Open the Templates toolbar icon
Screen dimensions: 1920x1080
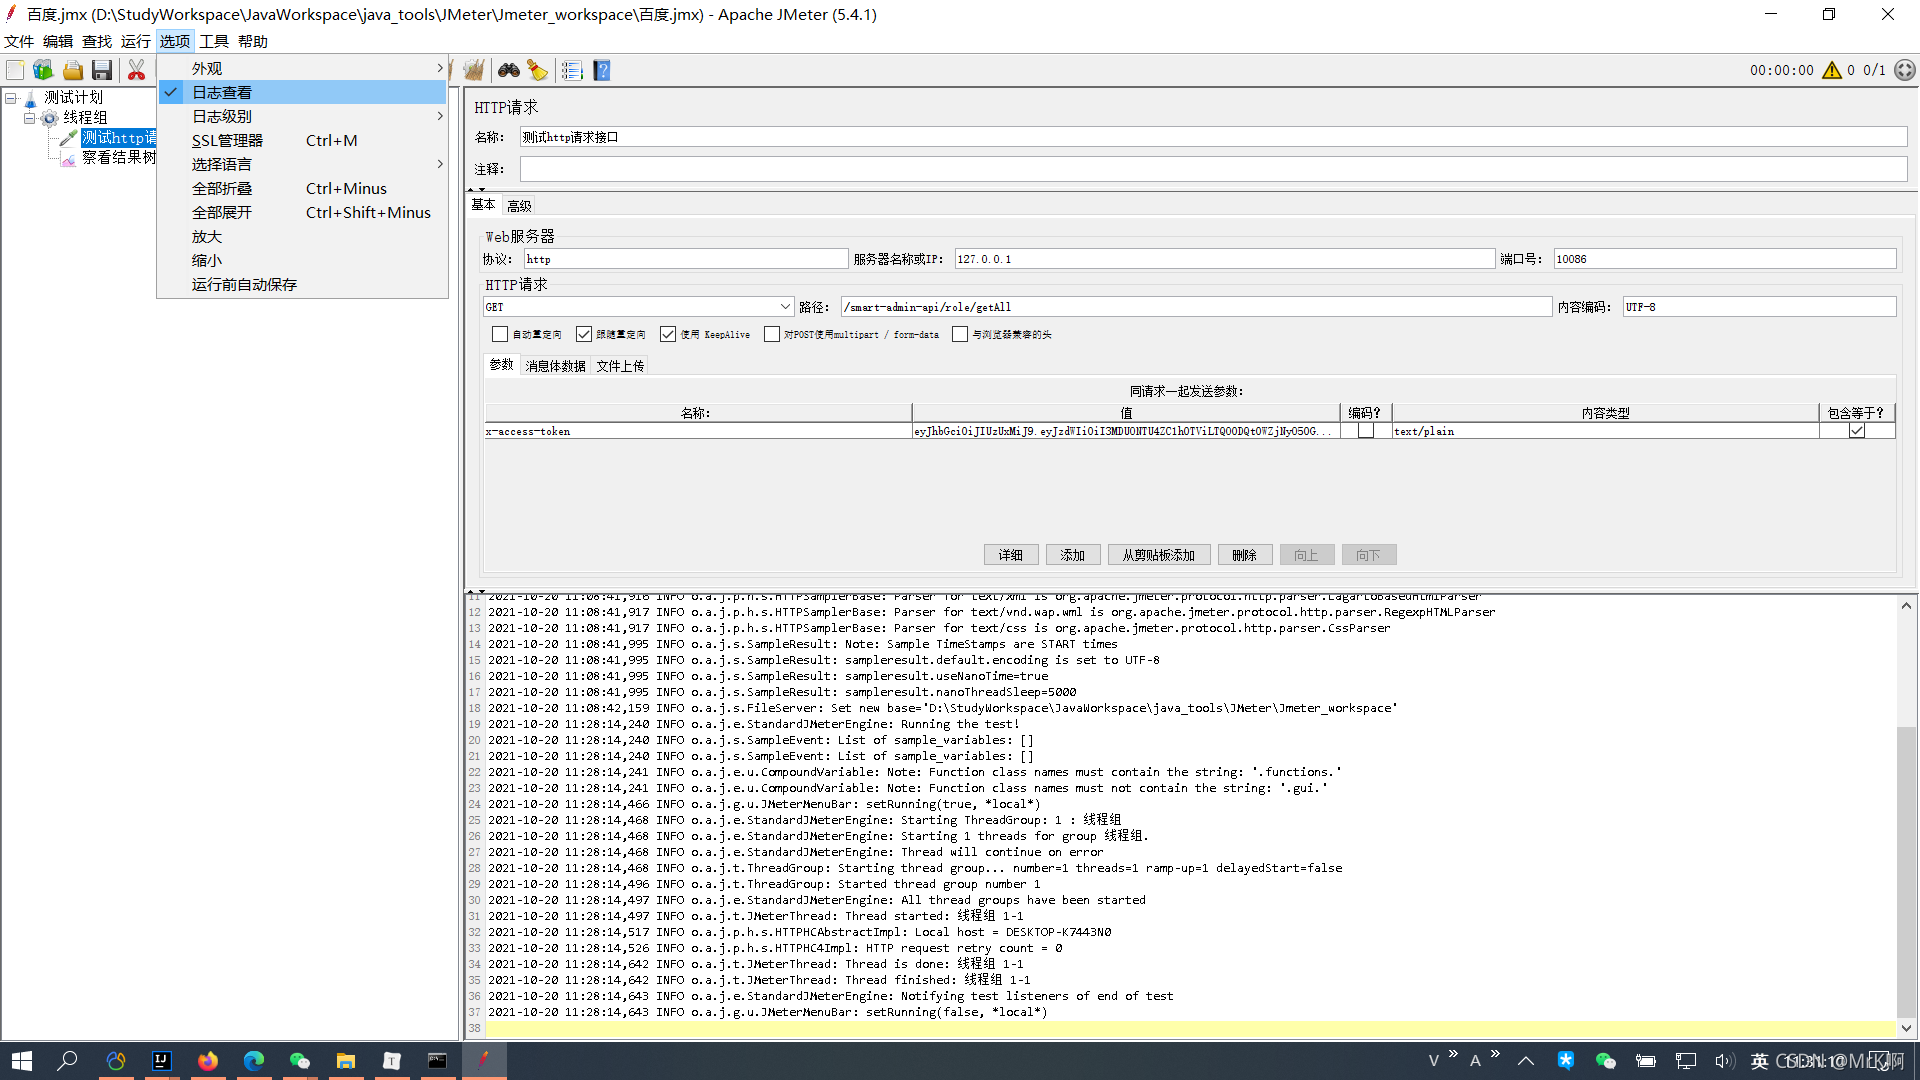[x=43, y=70]
